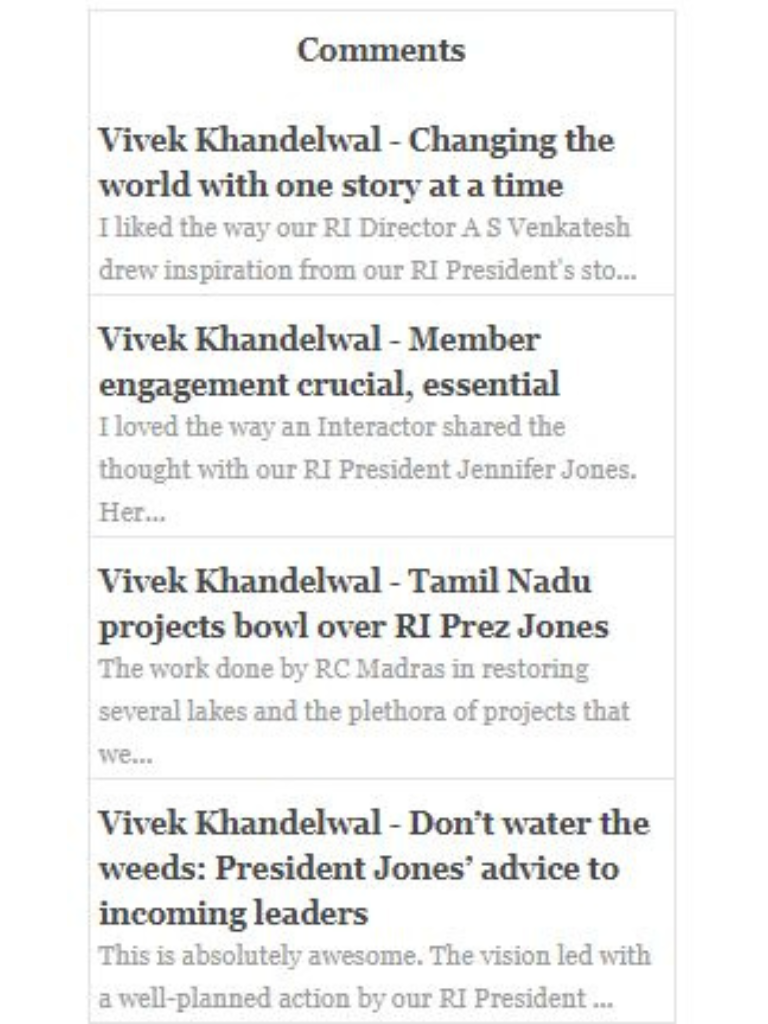
Task: Click the Comments heading
Action: click(382, 50)
